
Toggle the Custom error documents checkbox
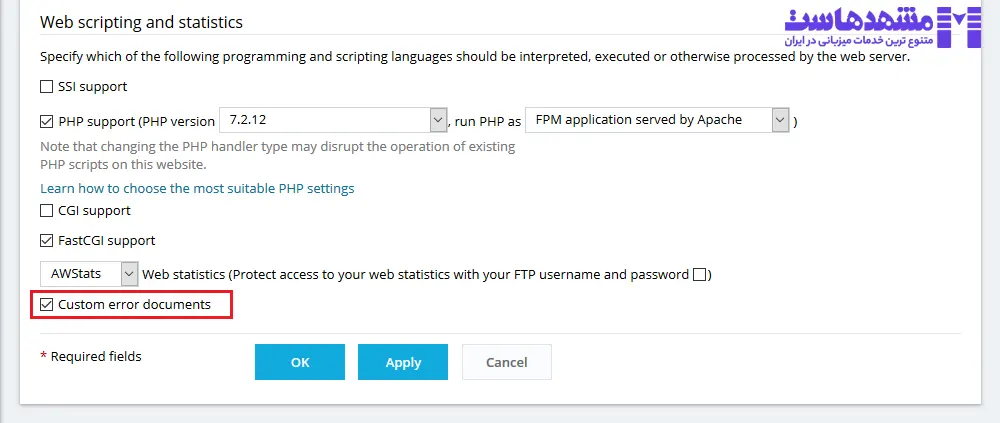pos(46,304)
